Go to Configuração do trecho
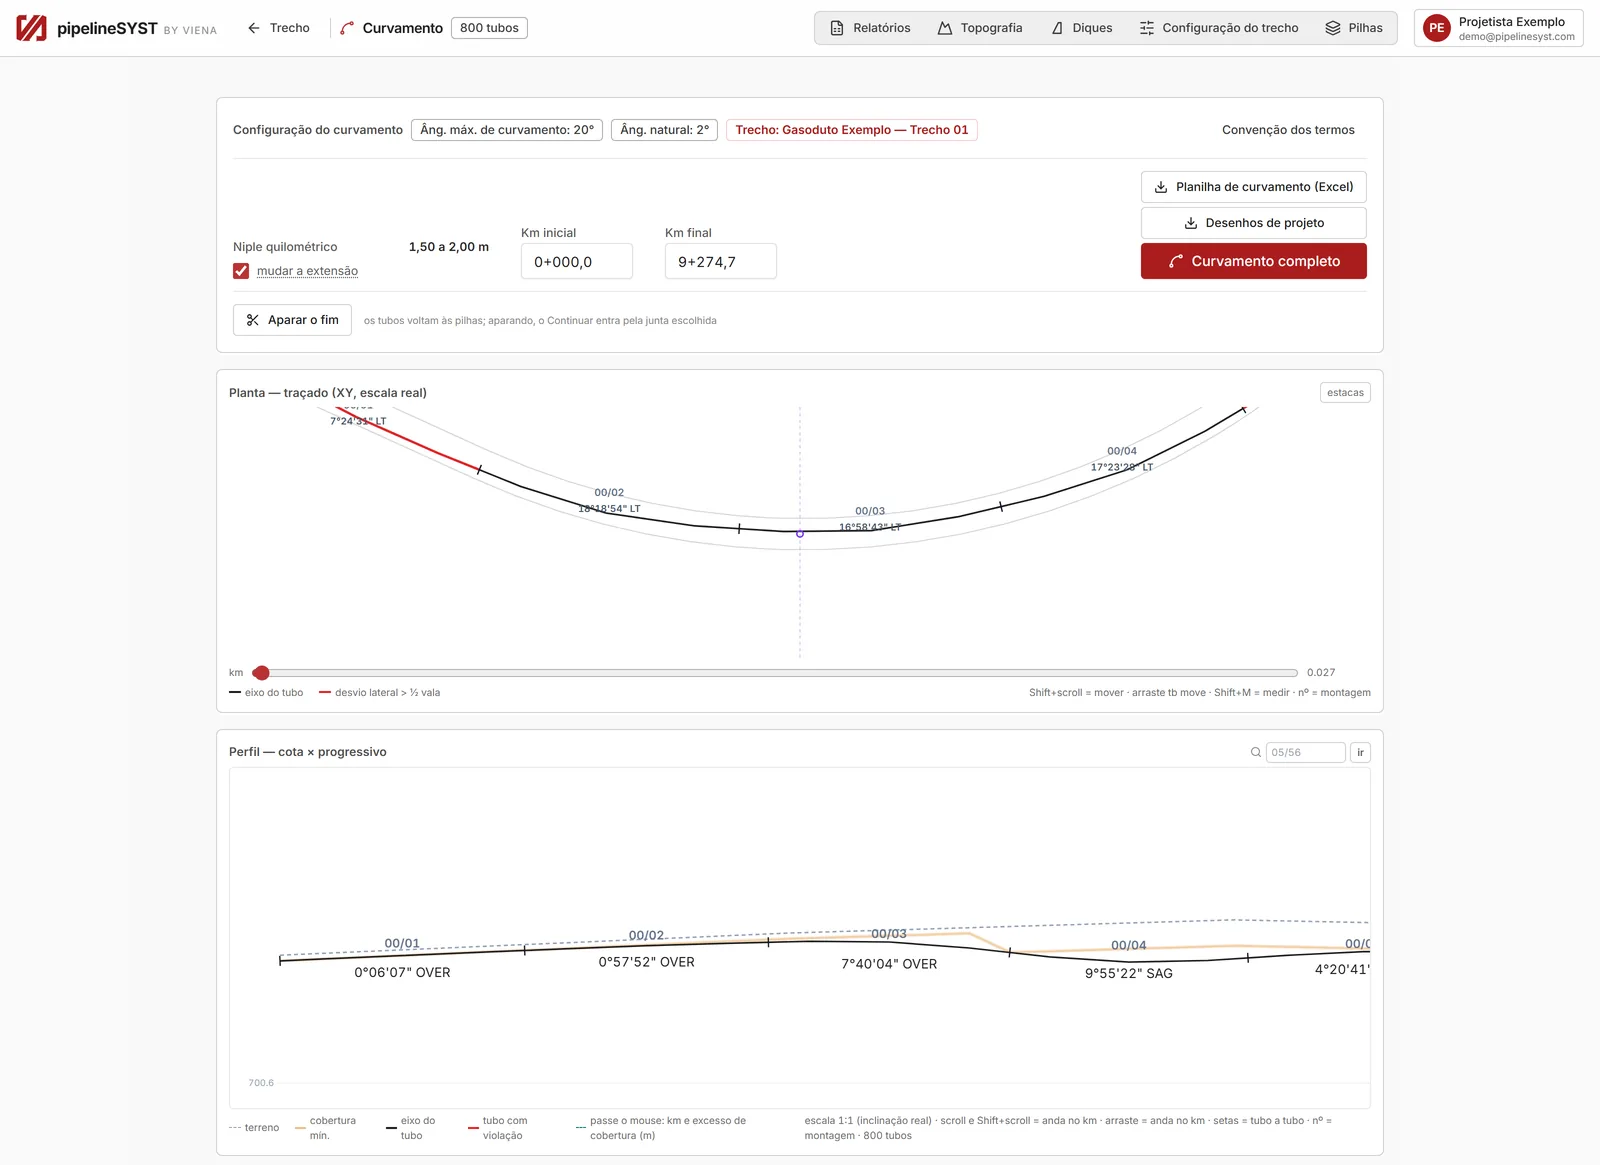 coord(1219,28)
